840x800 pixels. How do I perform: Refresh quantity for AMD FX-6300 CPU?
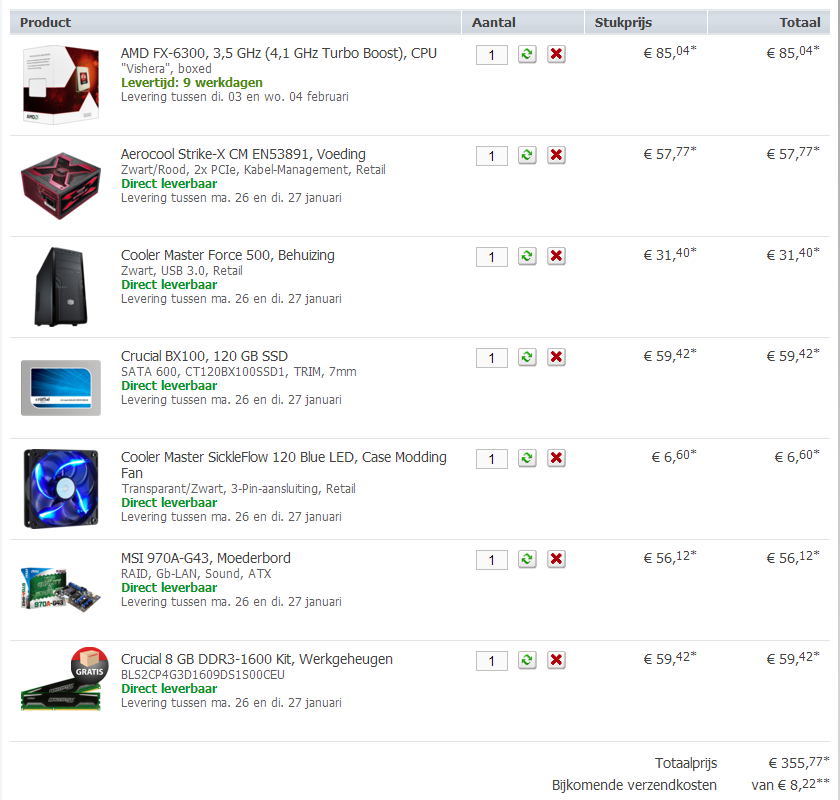527,54
